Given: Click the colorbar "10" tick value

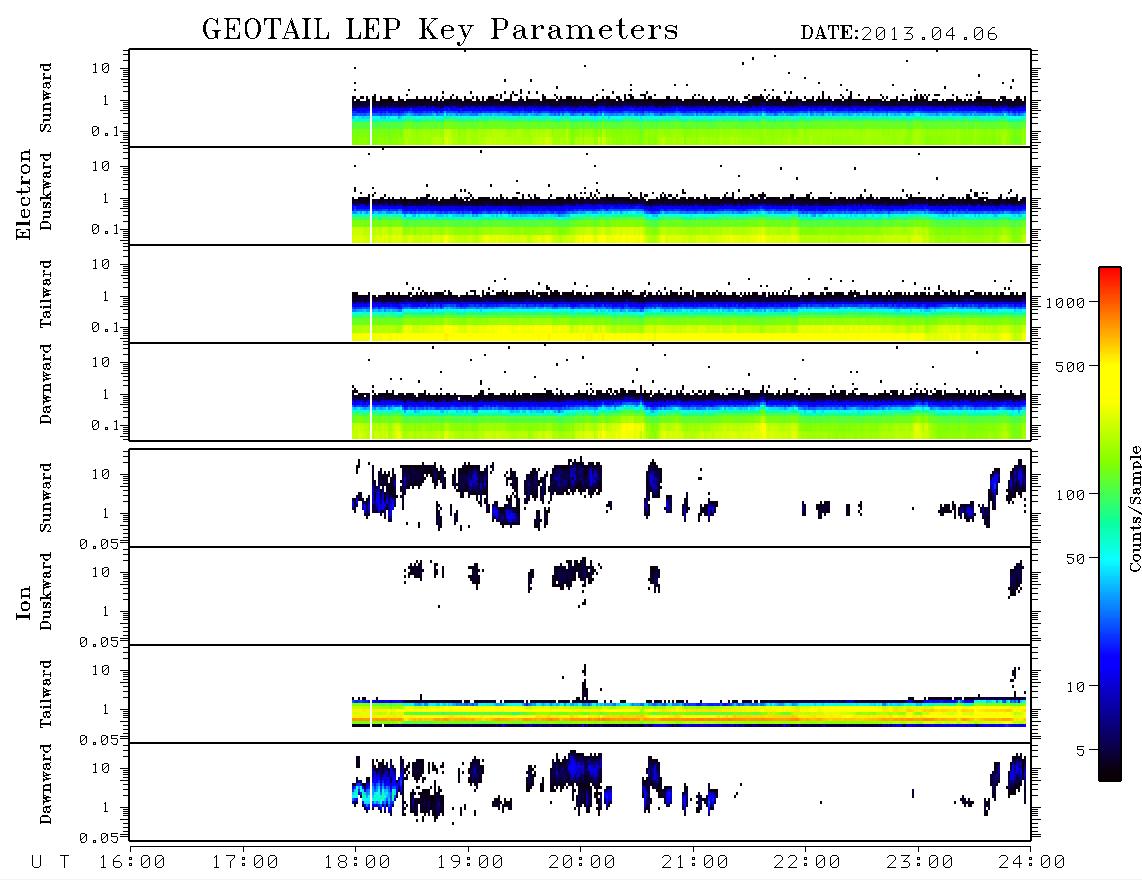Looking at the screenshot, I should click(1075, 688).
